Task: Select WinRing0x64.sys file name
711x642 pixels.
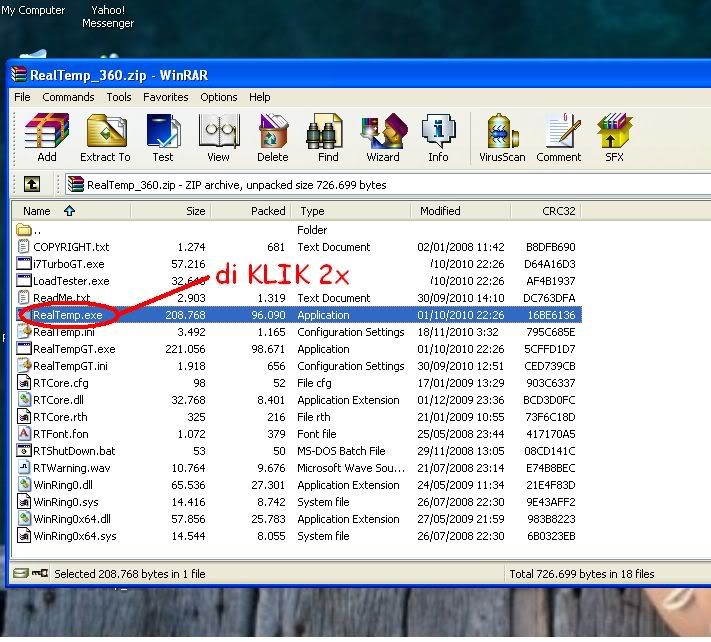Action: (75, 536)
